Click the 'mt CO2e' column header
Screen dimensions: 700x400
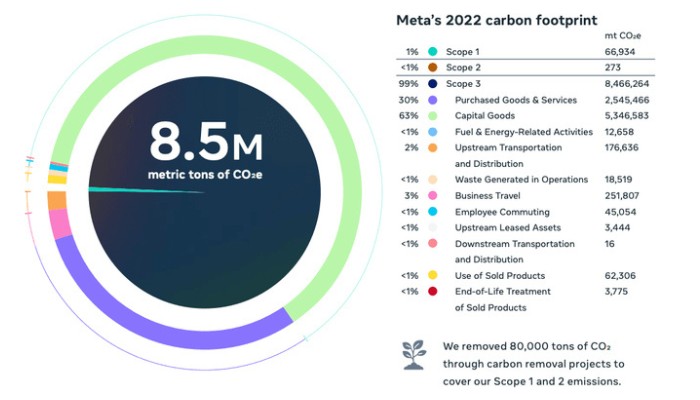point(623,36)
